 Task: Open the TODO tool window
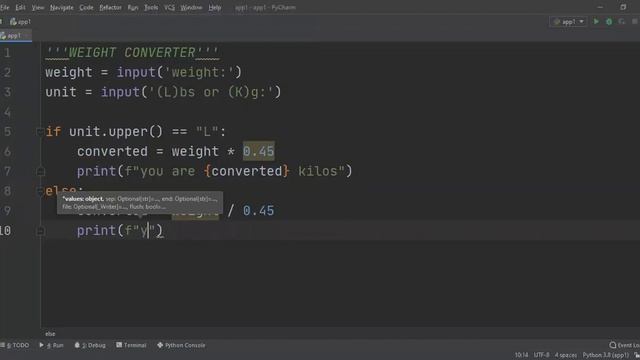click(15, 345)
